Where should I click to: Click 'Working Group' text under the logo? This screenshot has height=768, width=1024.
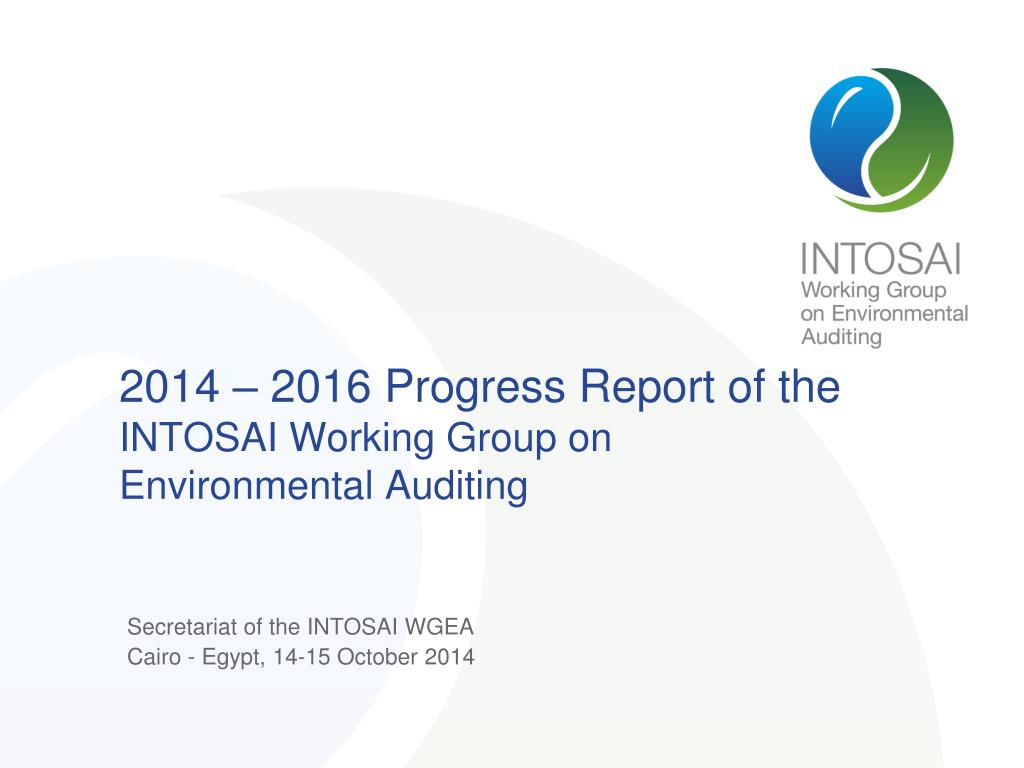(x=873, y=290)
